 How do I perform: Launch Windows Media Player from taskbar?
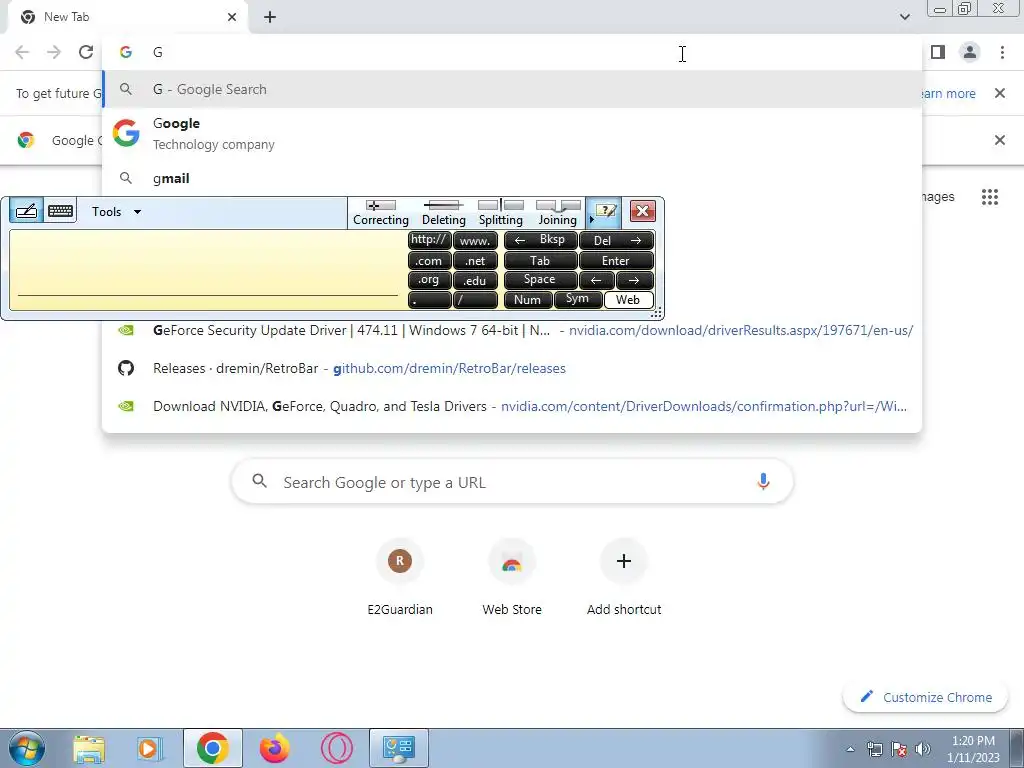click(149, 748)
